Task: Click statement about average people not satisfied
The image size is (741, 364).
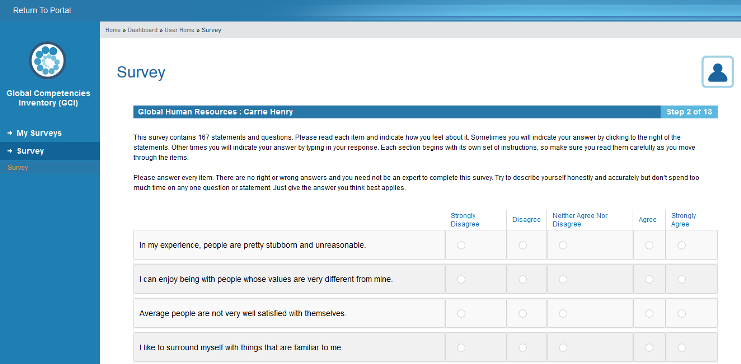Action: (243, 313)
